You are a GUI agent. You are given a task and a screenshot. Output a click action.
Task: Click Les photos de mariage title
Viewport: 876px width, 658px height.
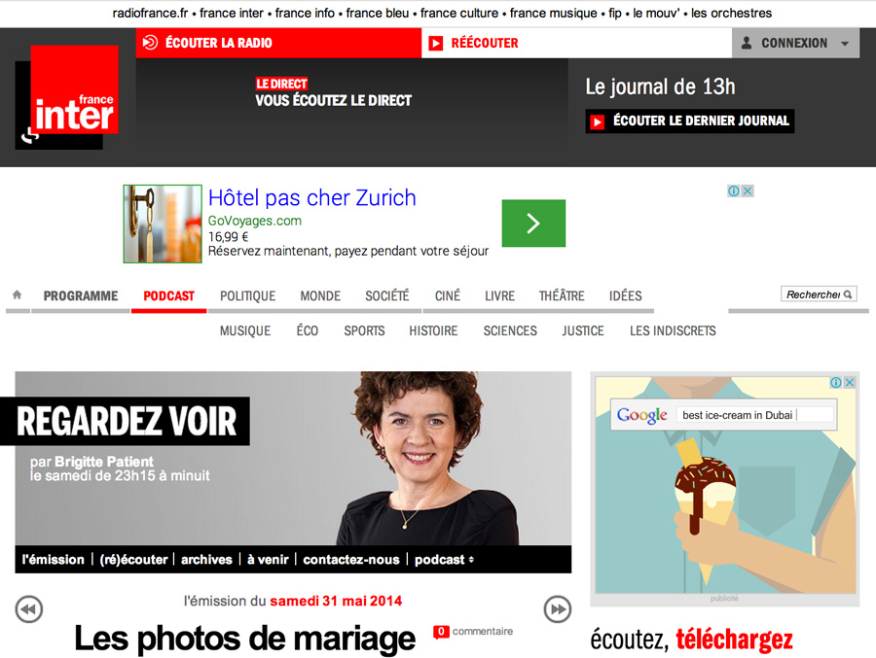coord(245,638)
